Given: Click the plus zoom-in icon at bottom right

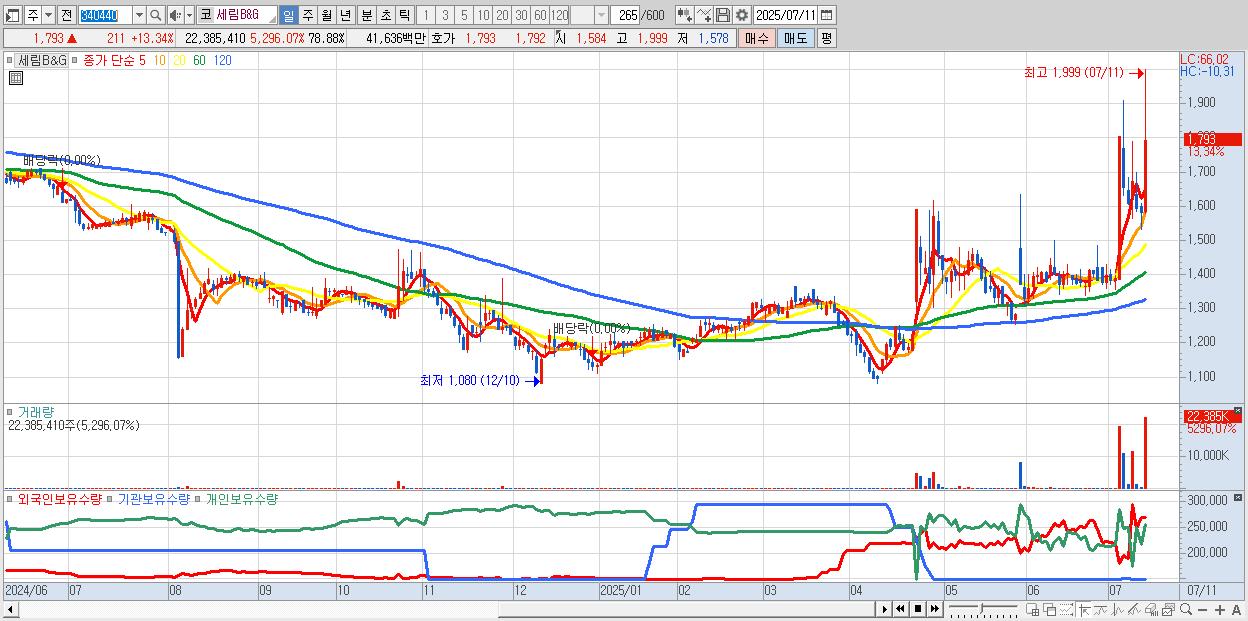Looking at the screenshot, I should tap(1220, 609).
